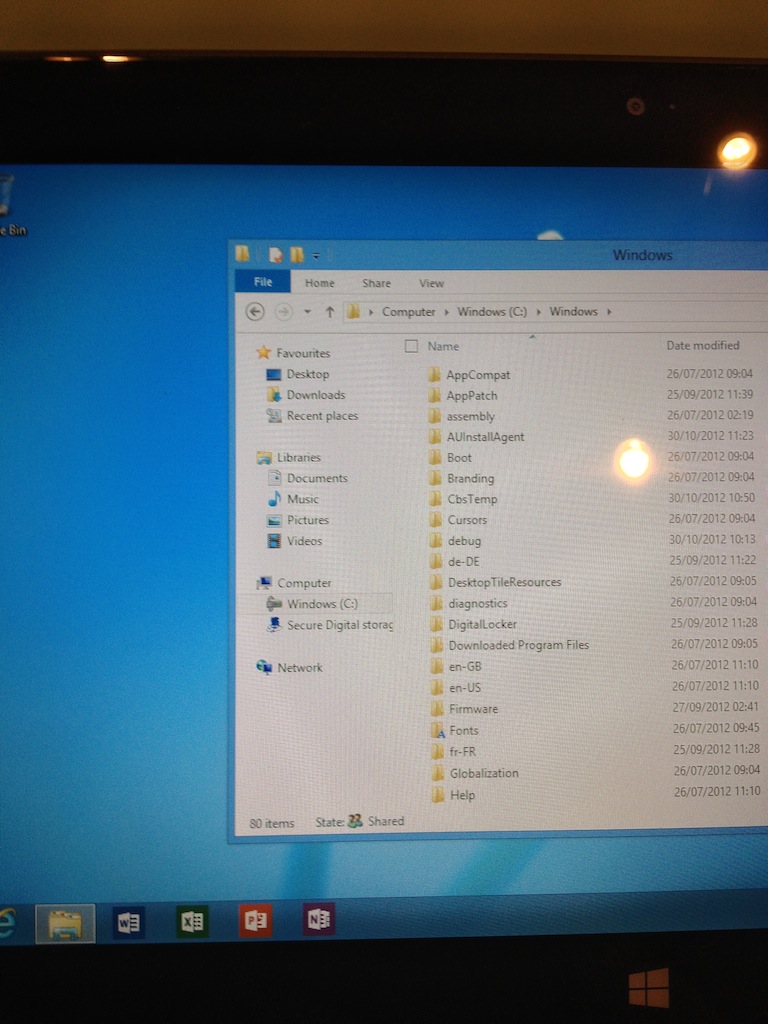Select the de-DE folder
768x1024 pixels.
click(464, 562)
